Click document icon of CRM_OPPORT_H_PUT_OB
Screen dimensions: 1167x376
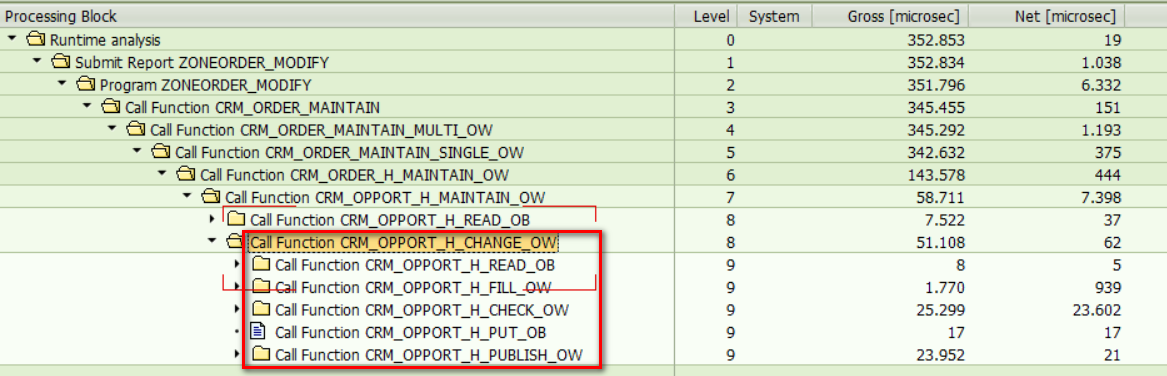(x=258, y=331)
